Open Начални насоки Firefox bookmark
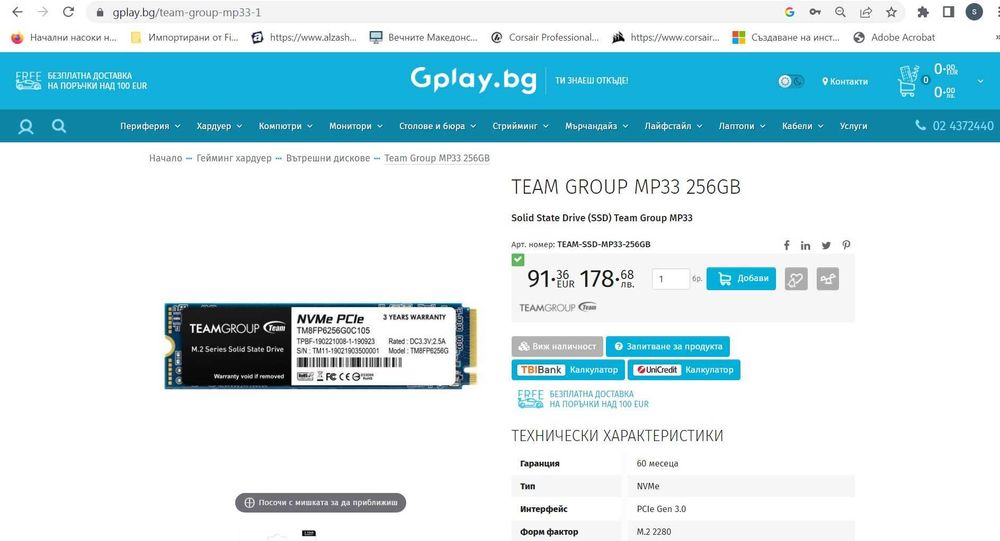This screenshot has width=1000, height=541. 64,38
